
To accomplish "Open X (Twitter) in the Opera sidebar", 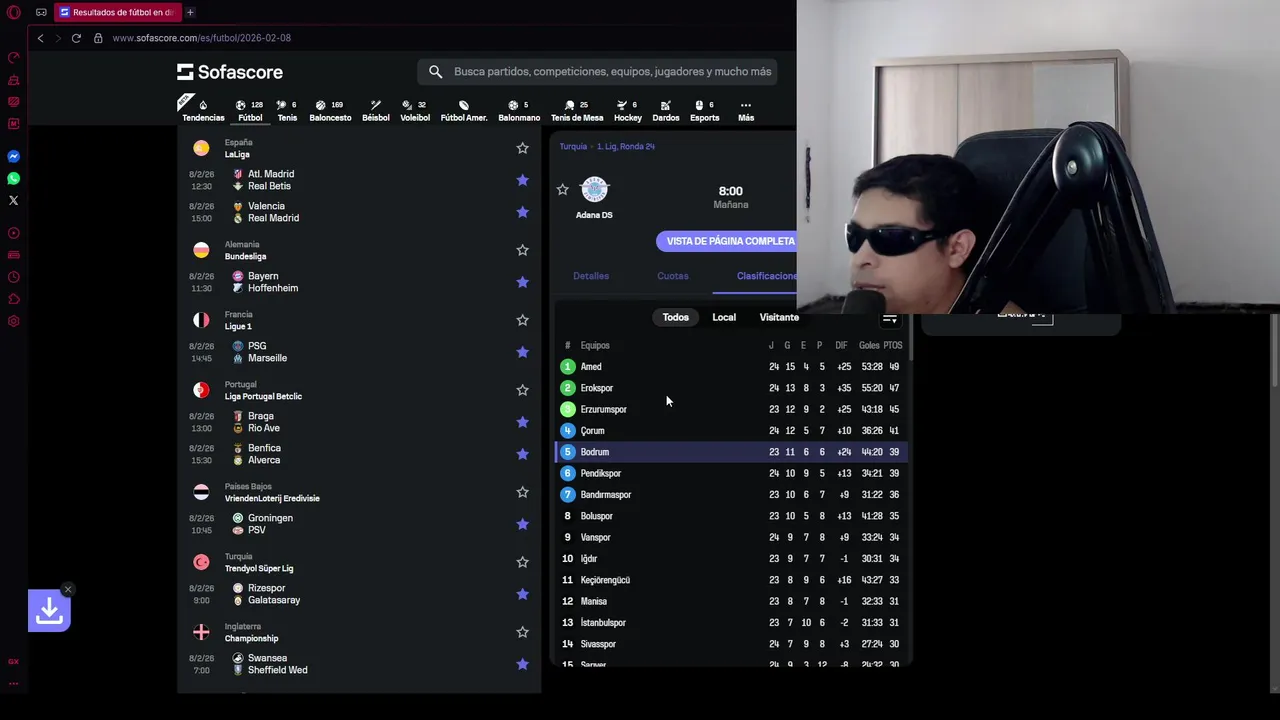I will pyautogui.click(x=14, y=201).
